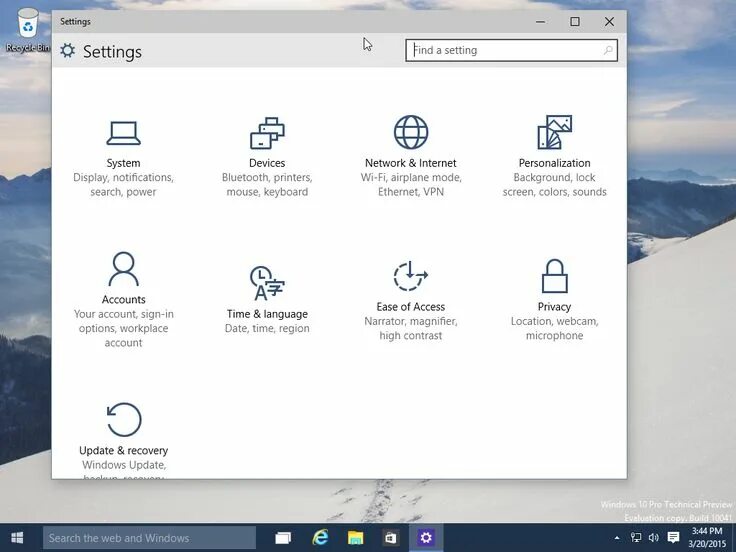
Task: Click the Find a setting field
Action: 511,50
